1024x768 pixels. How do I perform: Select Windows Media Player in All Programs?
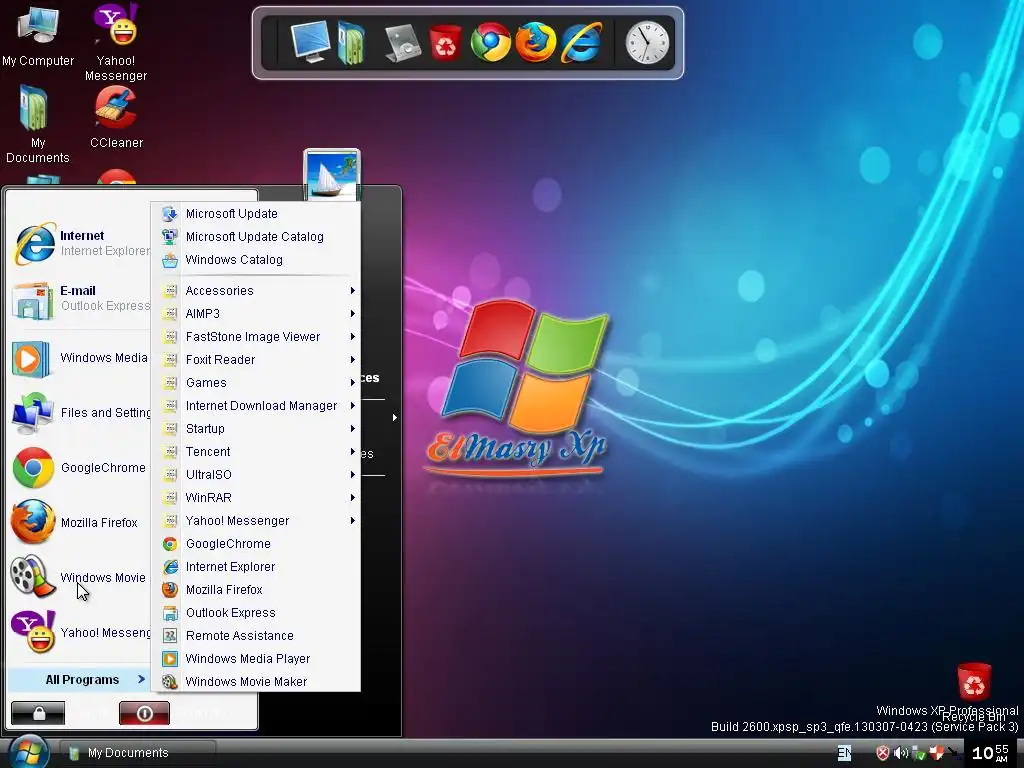[256, 658]
